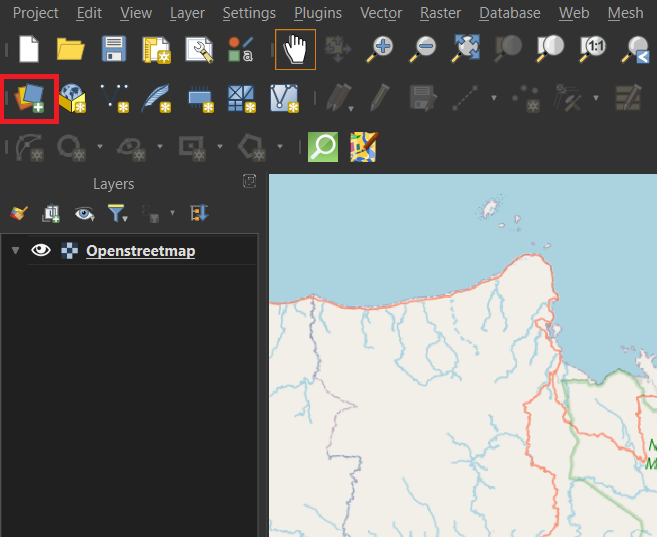The image size is (657, 537).
Task: Click the Zoom Full extent icon
Action: click(466, 48)
